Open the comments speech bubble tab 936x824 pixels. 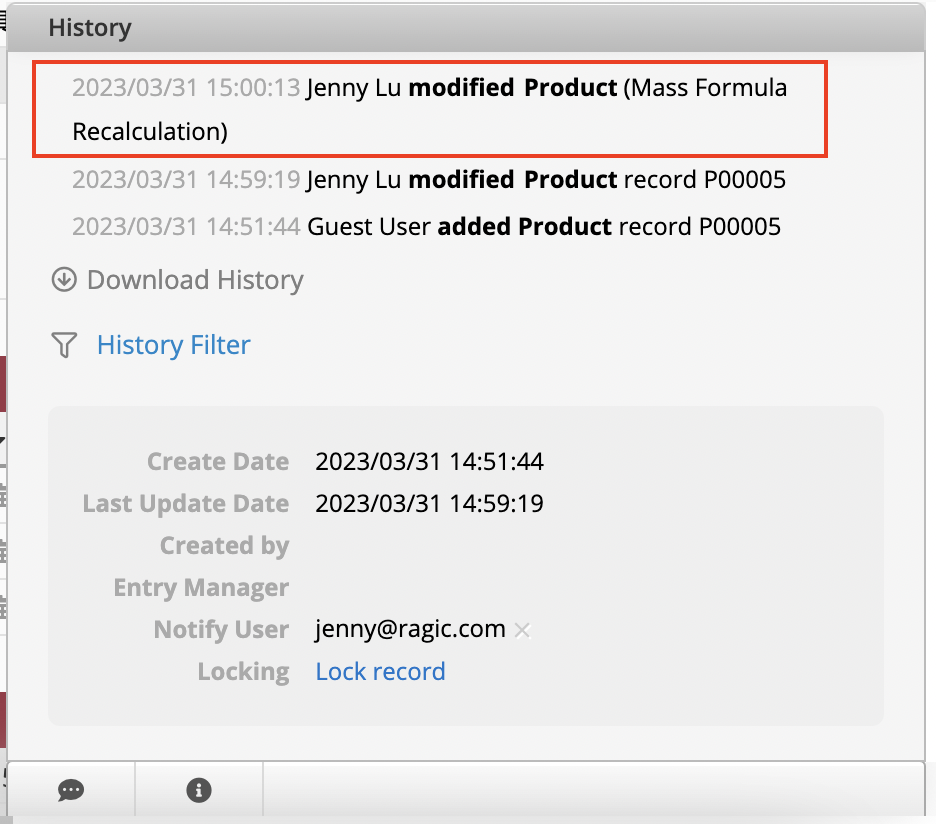point(70,790)
